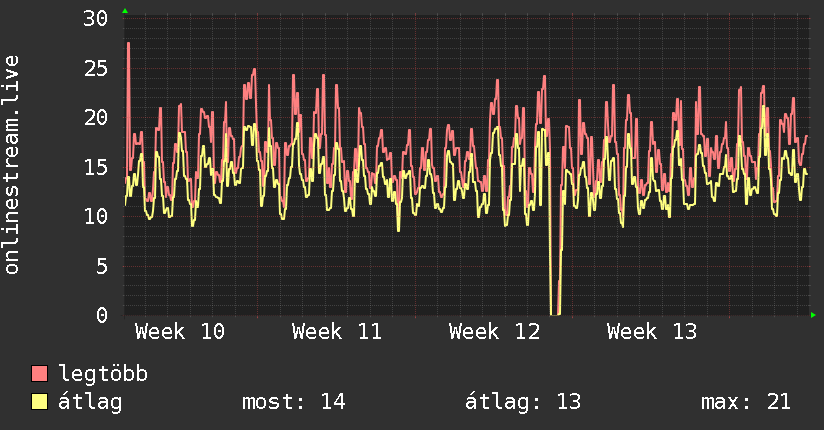The width and height of the screenshot is (824, 430).
Task: Click the 'átlag: 13' statistic
Action: 523,402
